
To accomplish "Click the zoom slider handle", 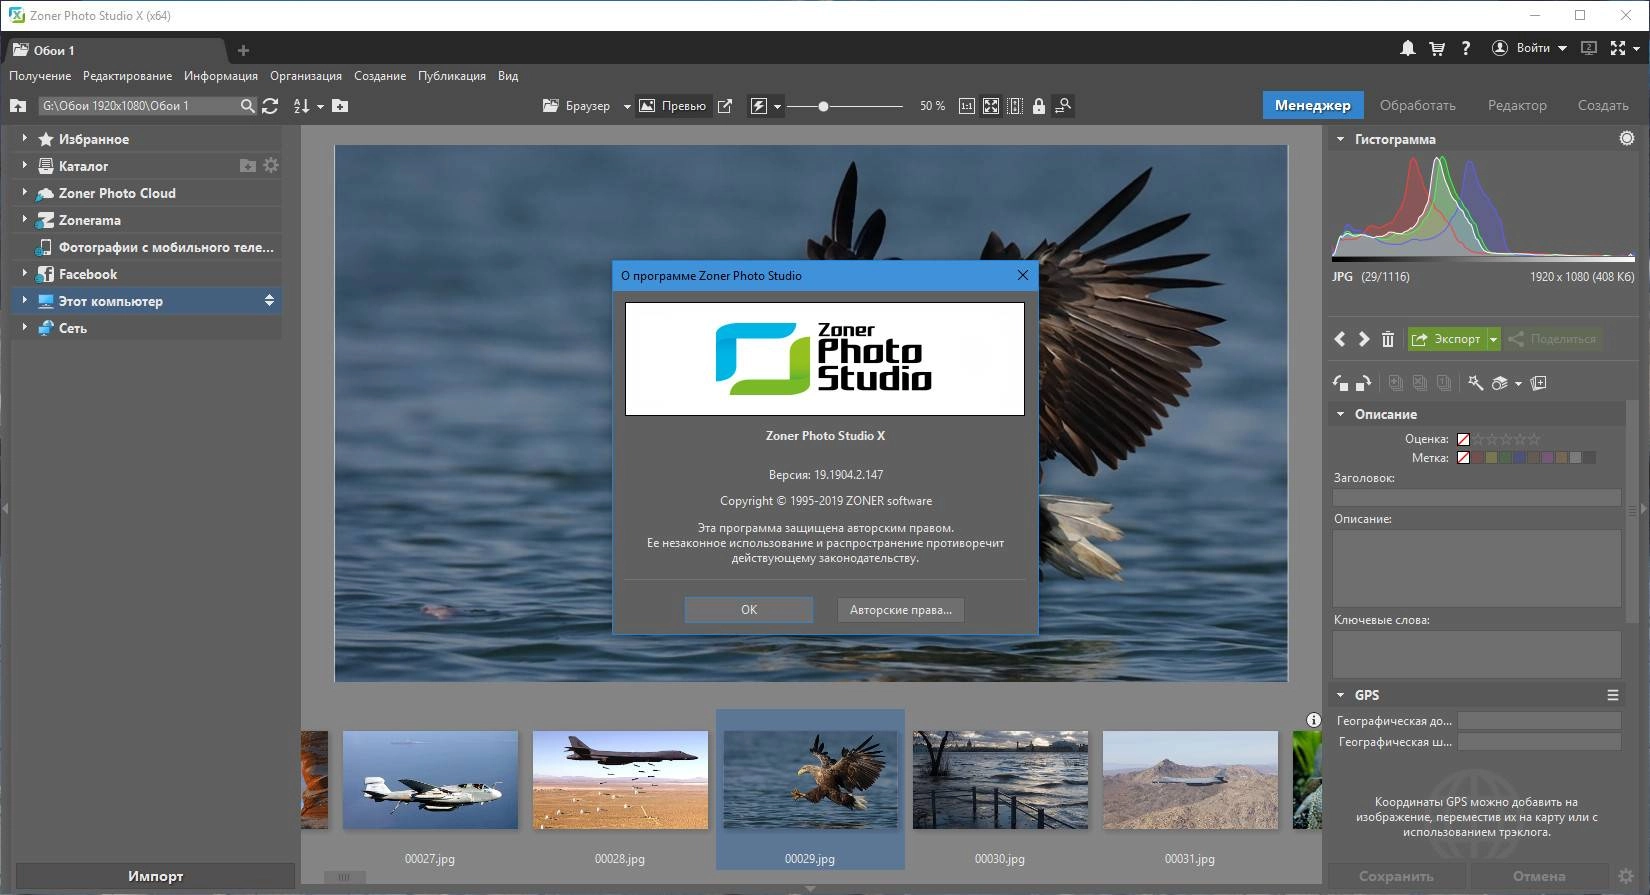I will pyautogui.click(x=823, y=106).
